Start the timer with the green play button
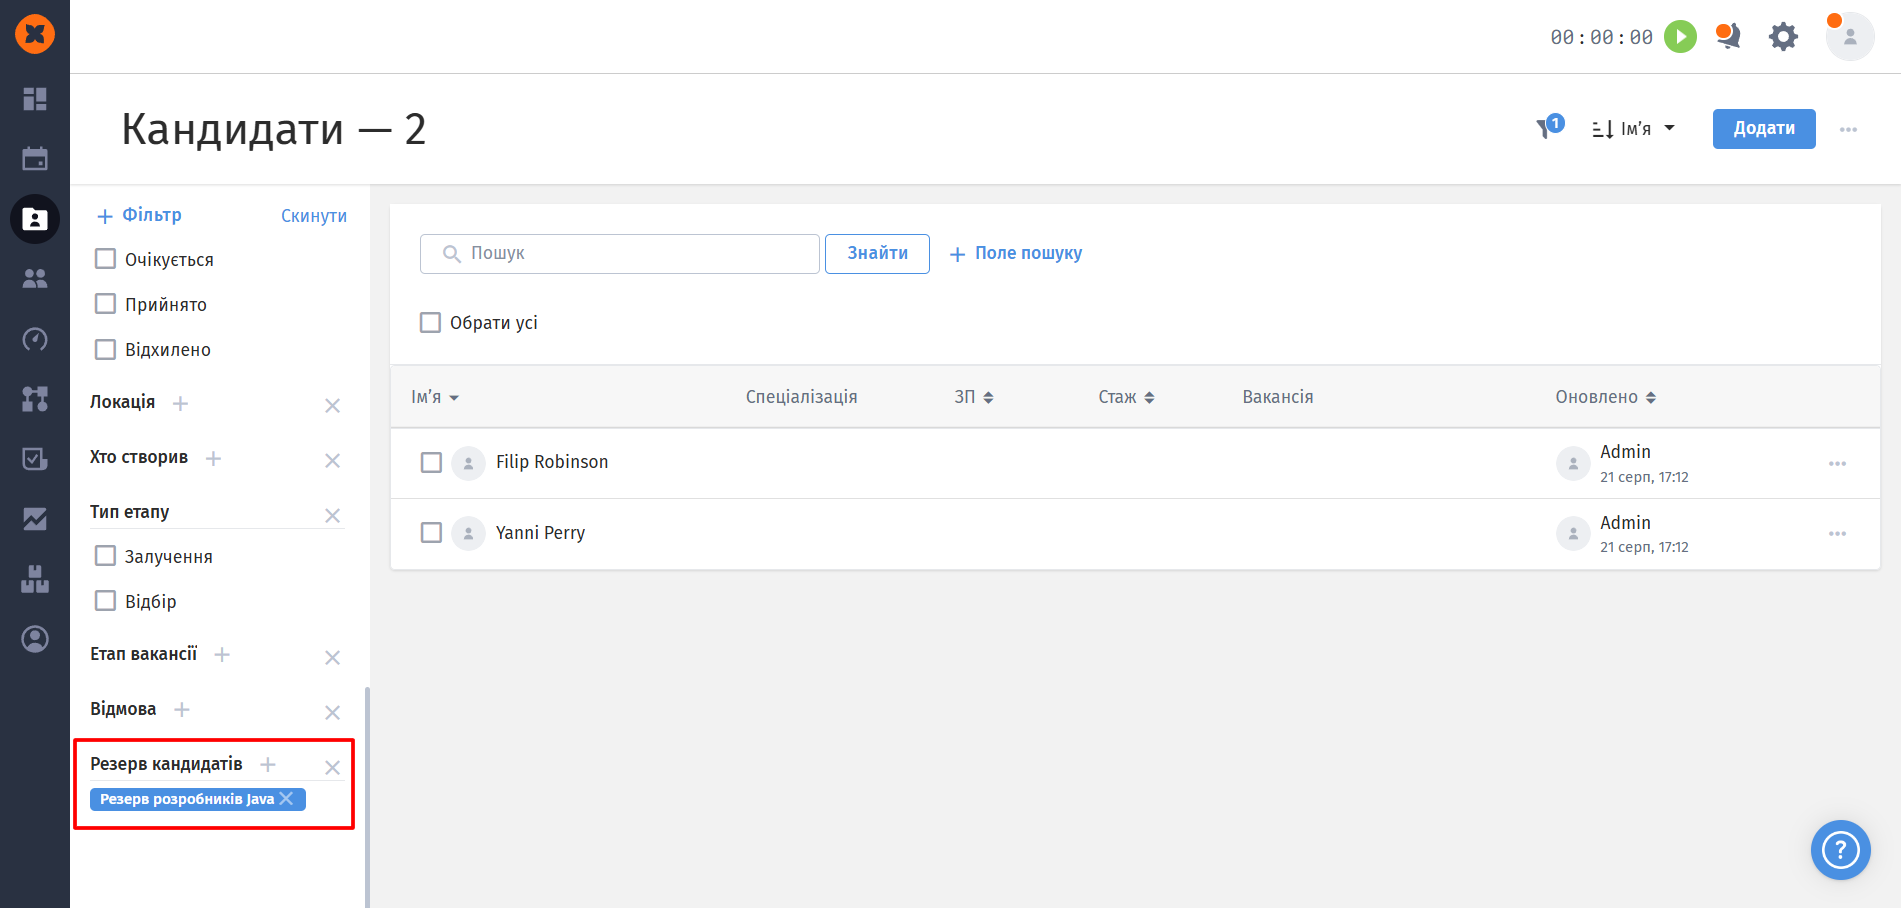Image resolution: width=1901 pixels, height=908 pixels. 1680,37
